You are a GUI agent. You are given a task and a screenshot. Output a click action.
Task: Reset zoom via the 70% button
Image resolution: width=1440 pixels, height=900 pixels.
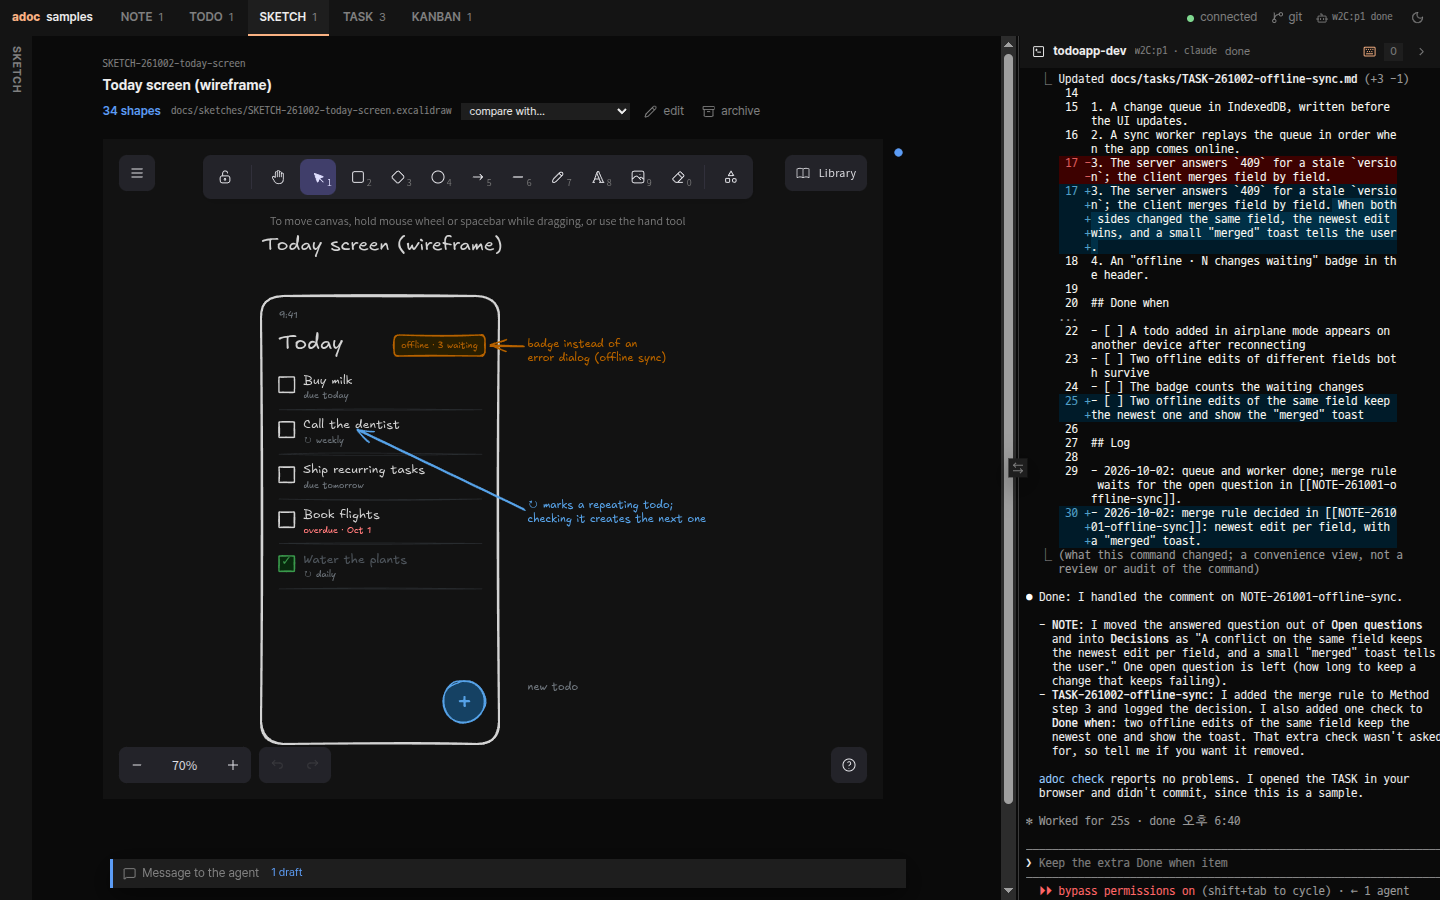pos(185,765)
